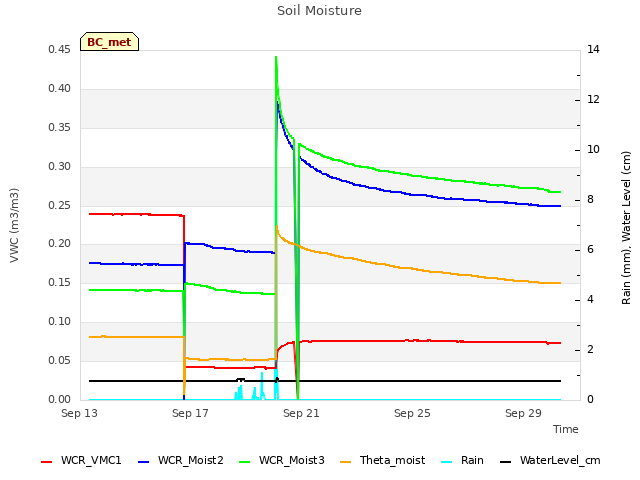This screenshot has width=640, height=480.
Task: Click the 12 right axis value
Action: [x=593, y=100]
